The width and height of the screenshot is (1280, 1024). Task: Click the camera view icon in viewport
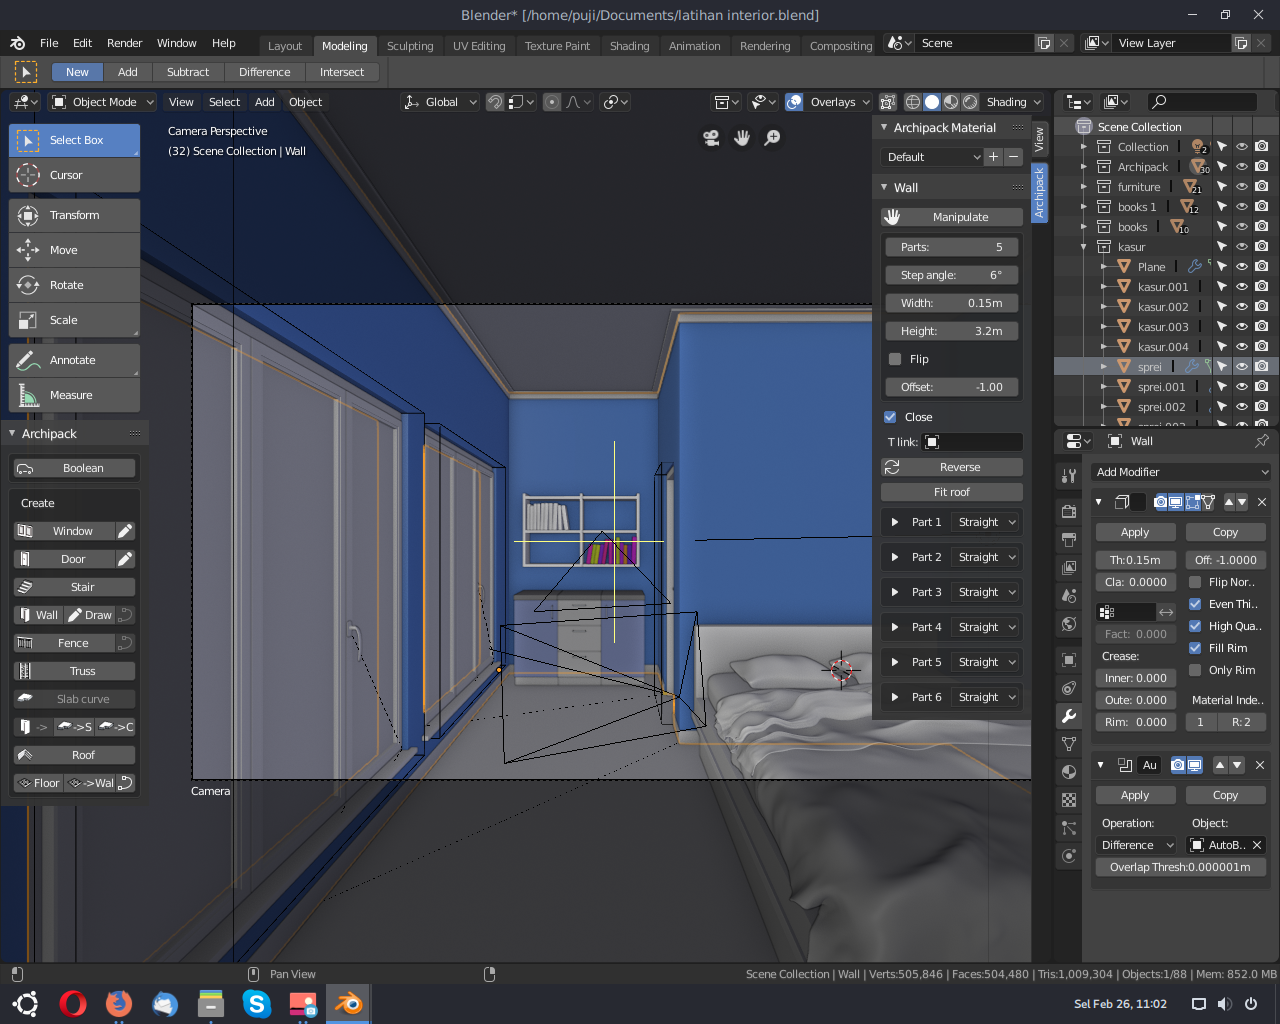pos(711,138)
